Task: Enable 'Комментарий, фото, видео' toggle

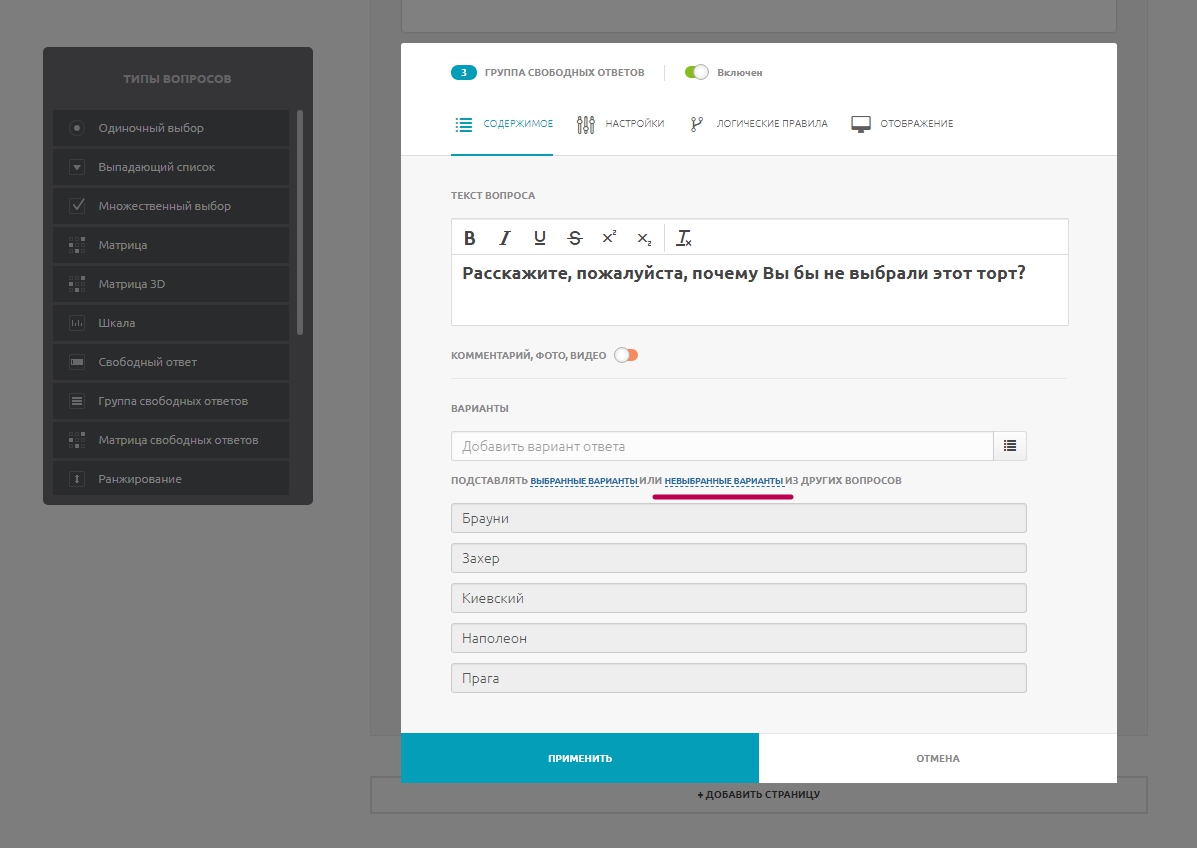Action: click(x=626, y=355)
